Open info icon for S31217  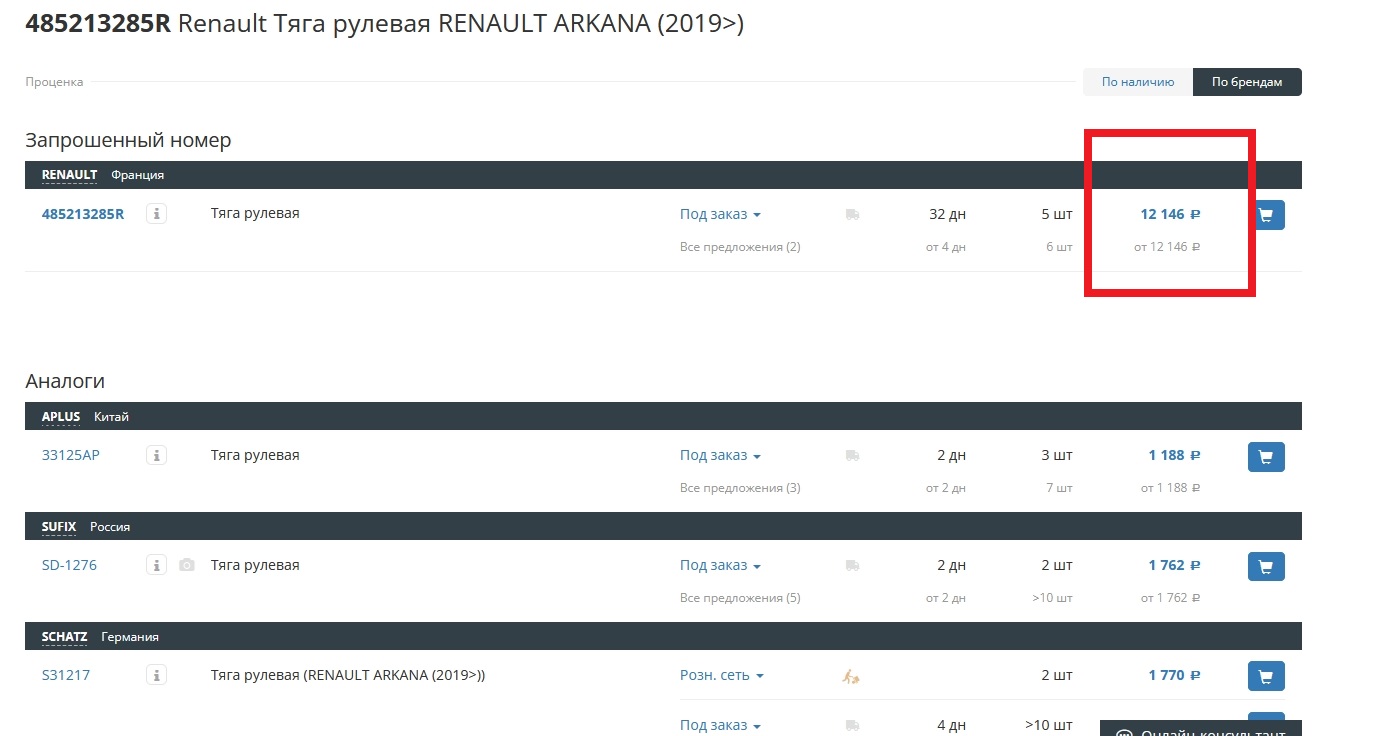[x=156, y=675]
